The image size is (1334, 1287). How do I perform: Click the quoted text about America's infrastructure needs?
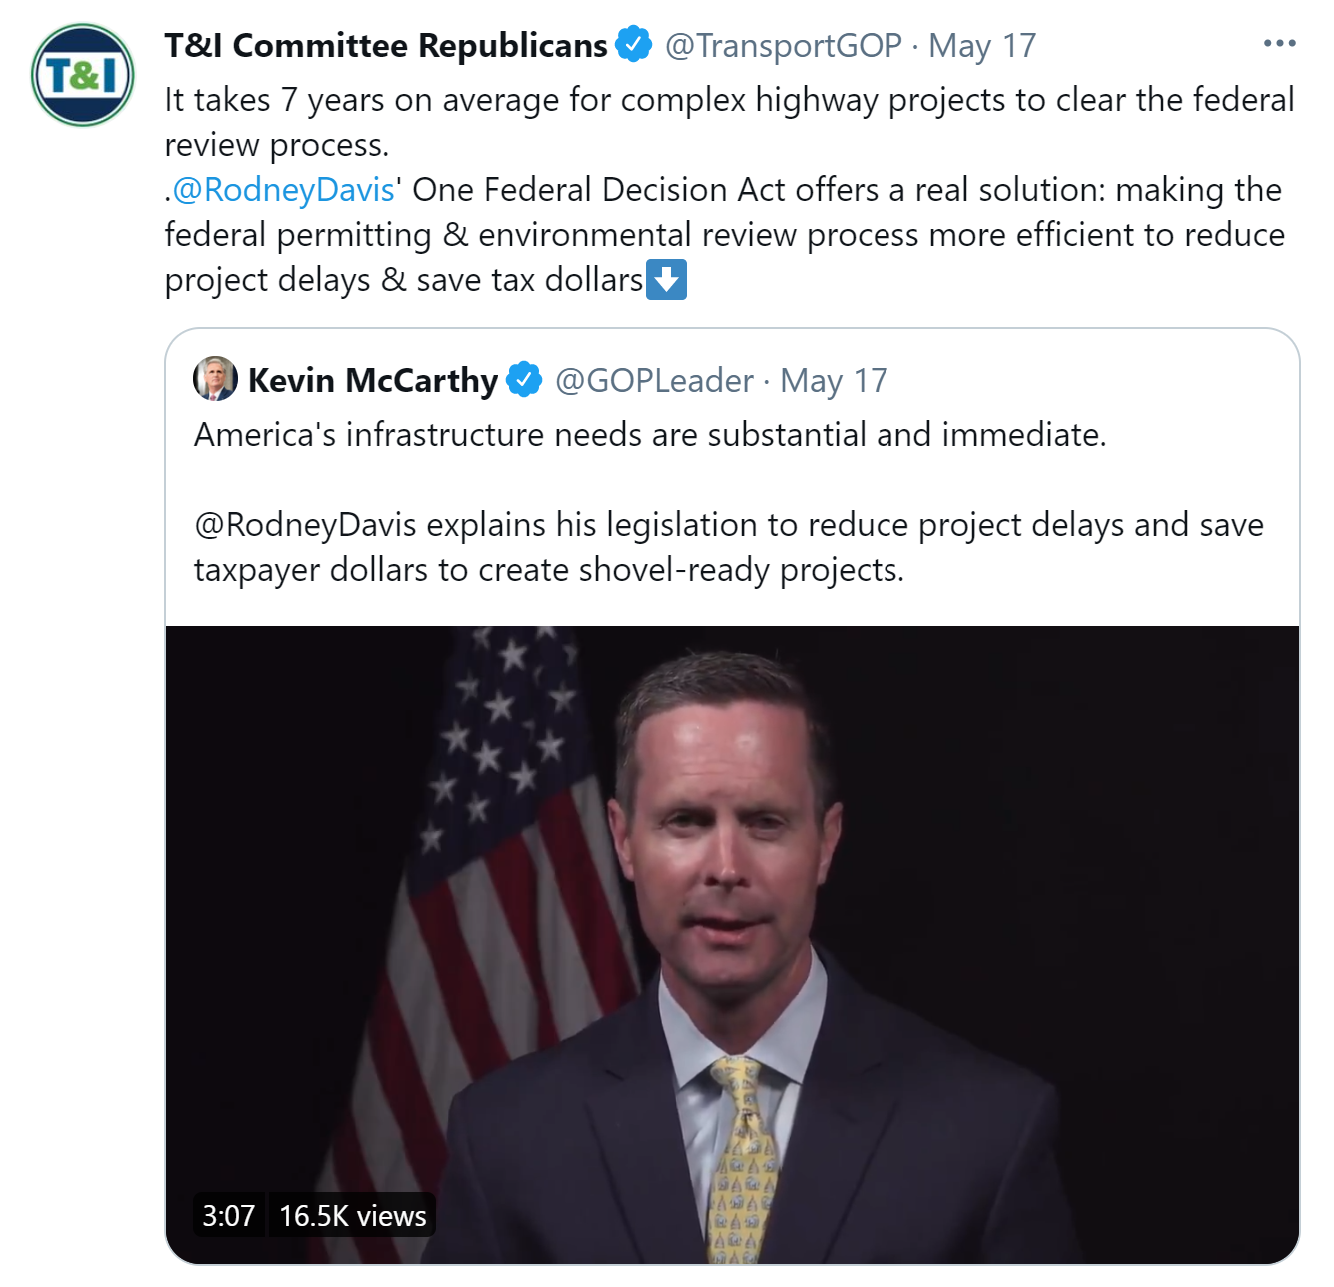click(x=650, y=435)
